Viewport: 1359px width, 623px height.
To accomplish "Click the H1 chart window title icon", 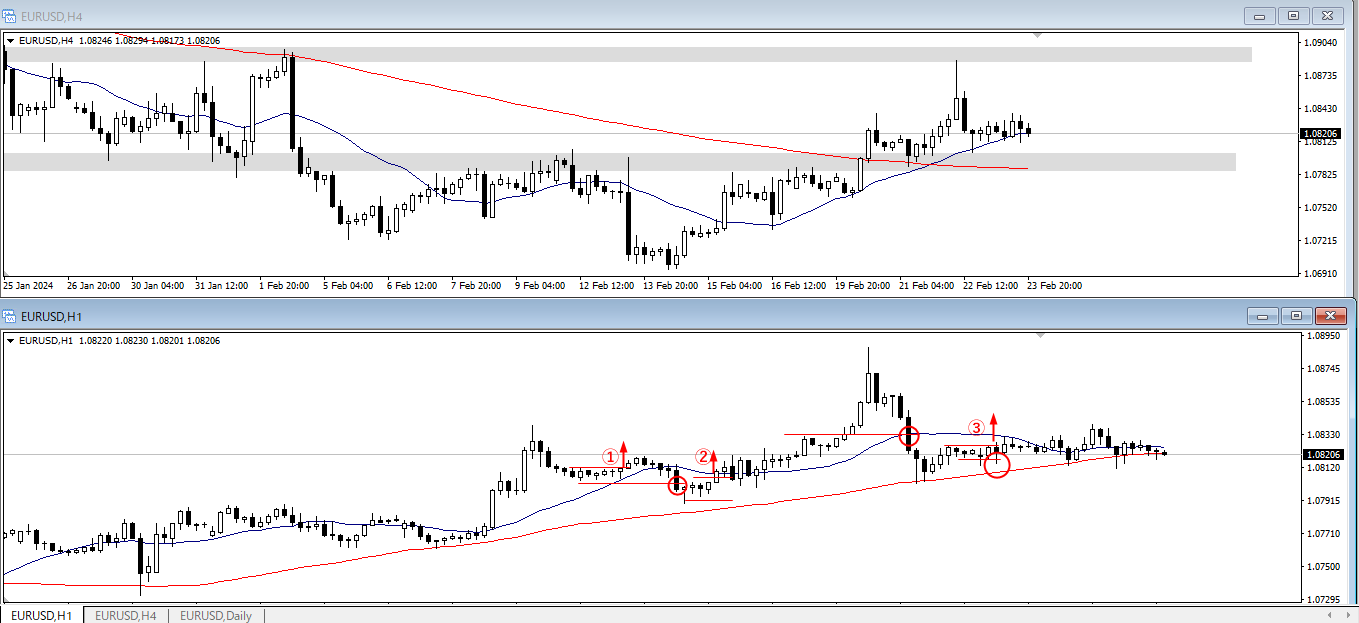I will point(10,317).
